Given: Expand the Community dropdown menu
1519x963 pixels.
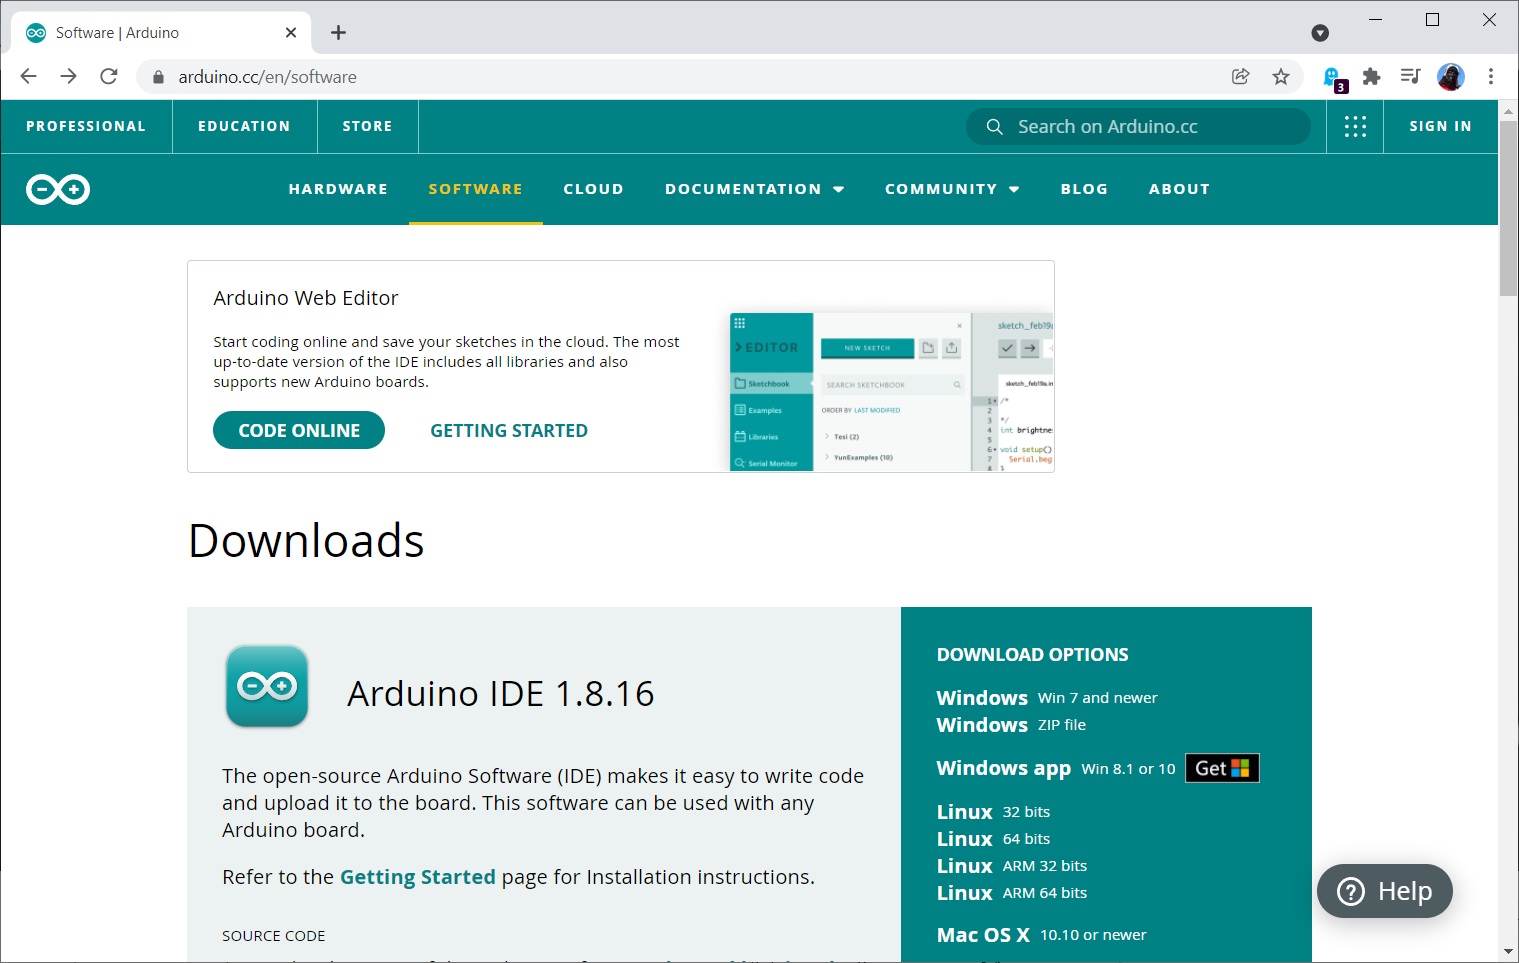Looking at the screenshot, I should click(x=952, y=189).
